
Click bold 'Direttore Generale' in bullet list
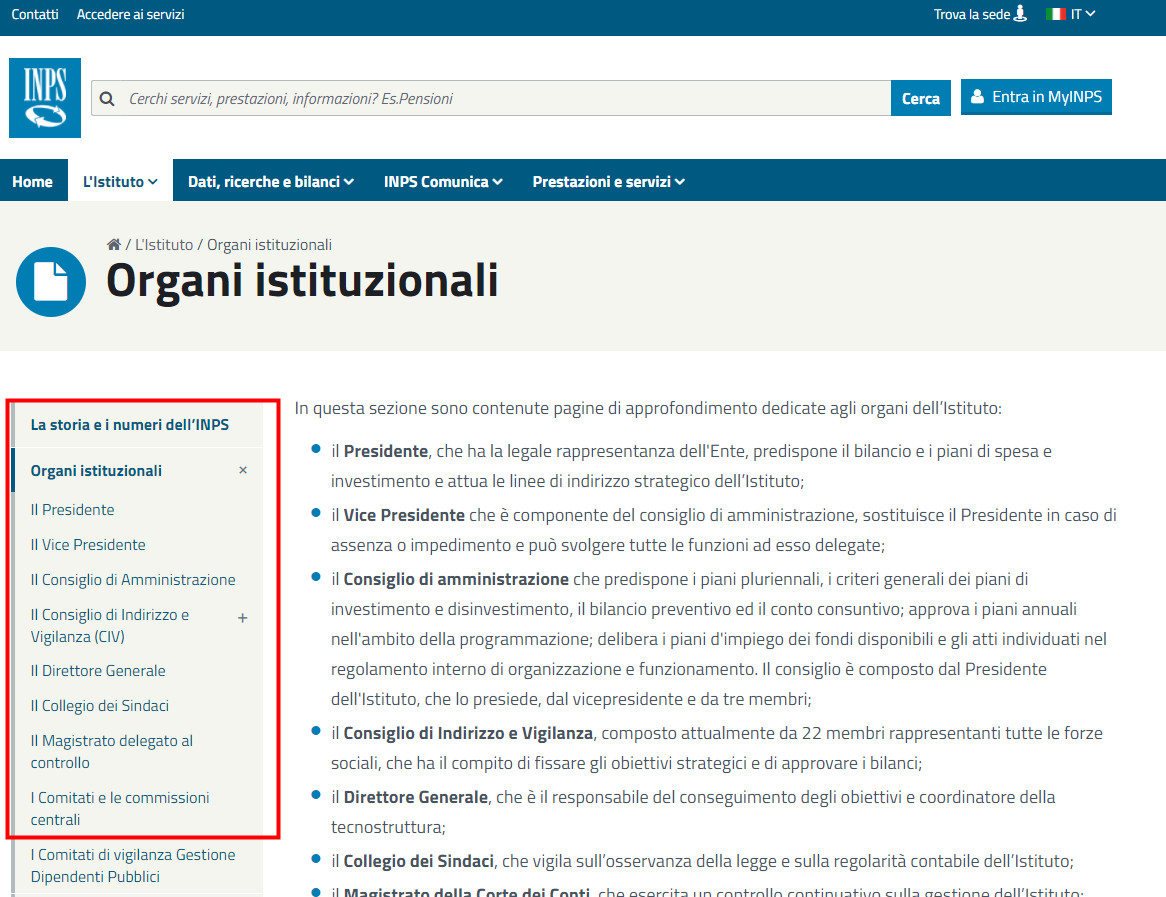[x=416, y=797]
